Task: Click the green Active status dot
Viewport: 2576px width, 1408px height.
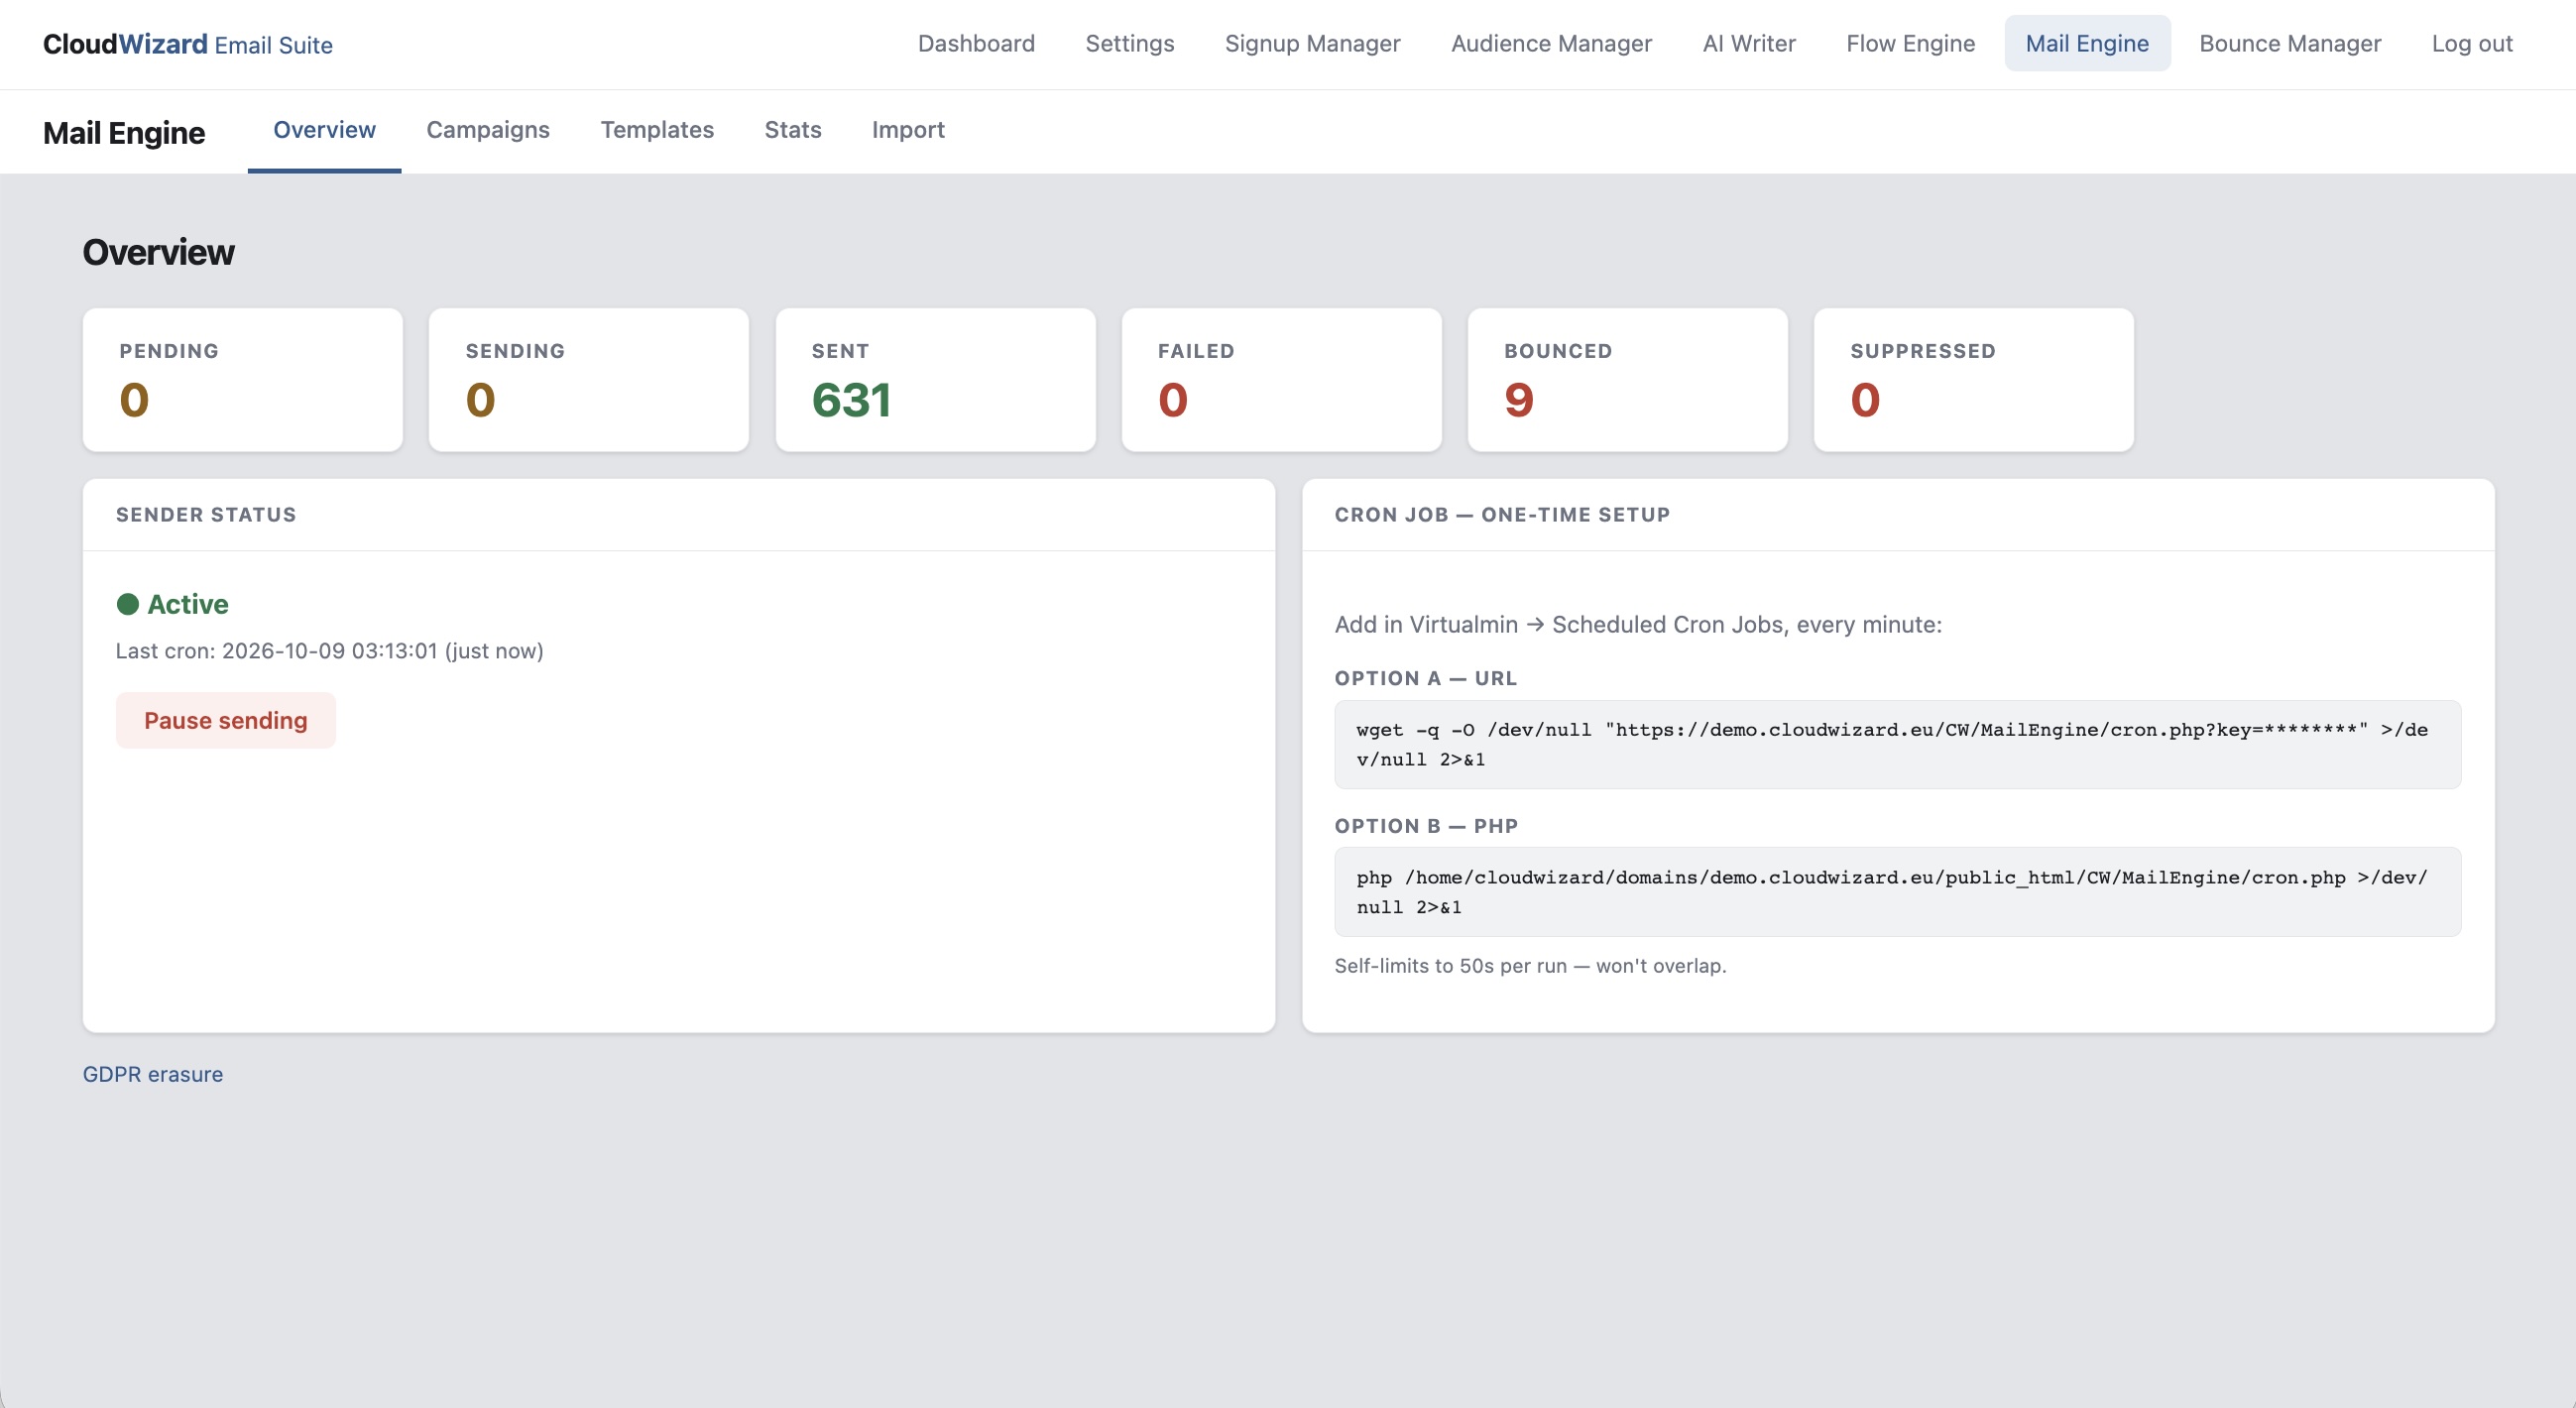Action: (128, 604)
